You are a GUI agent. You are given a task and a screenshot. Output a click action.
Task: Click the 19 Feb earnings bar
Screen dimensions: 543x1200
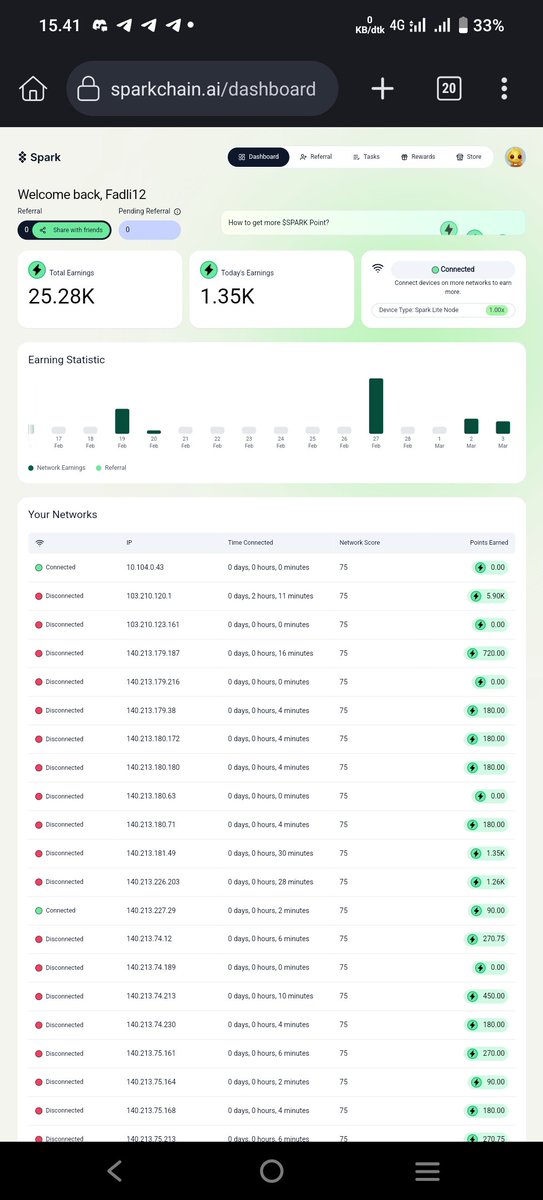coord(122,421)
